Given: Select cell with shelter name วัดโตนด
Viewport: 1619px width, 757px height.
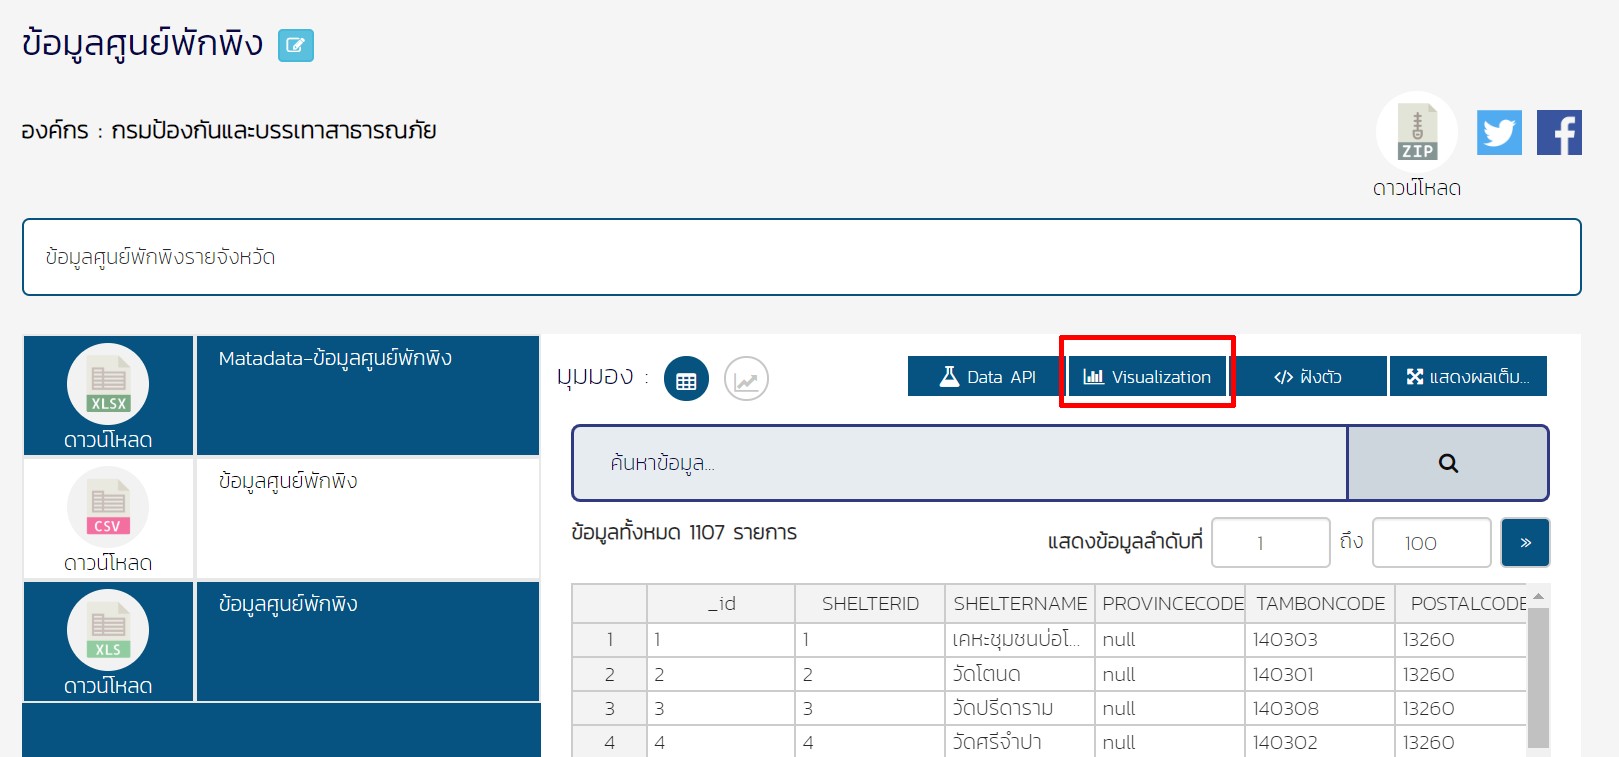Looking at the screenshot, I should coord(1020,674).
